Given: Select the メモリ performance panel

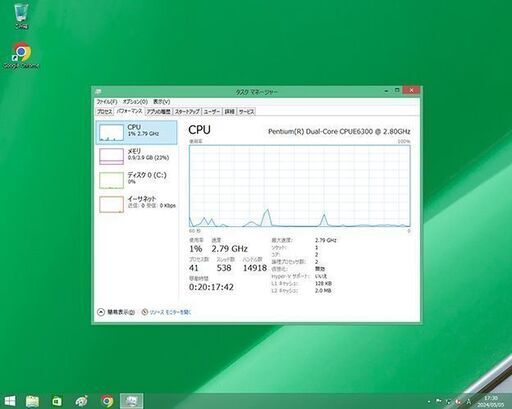Looking at the screenshot, I should click(x=136, y=156).
